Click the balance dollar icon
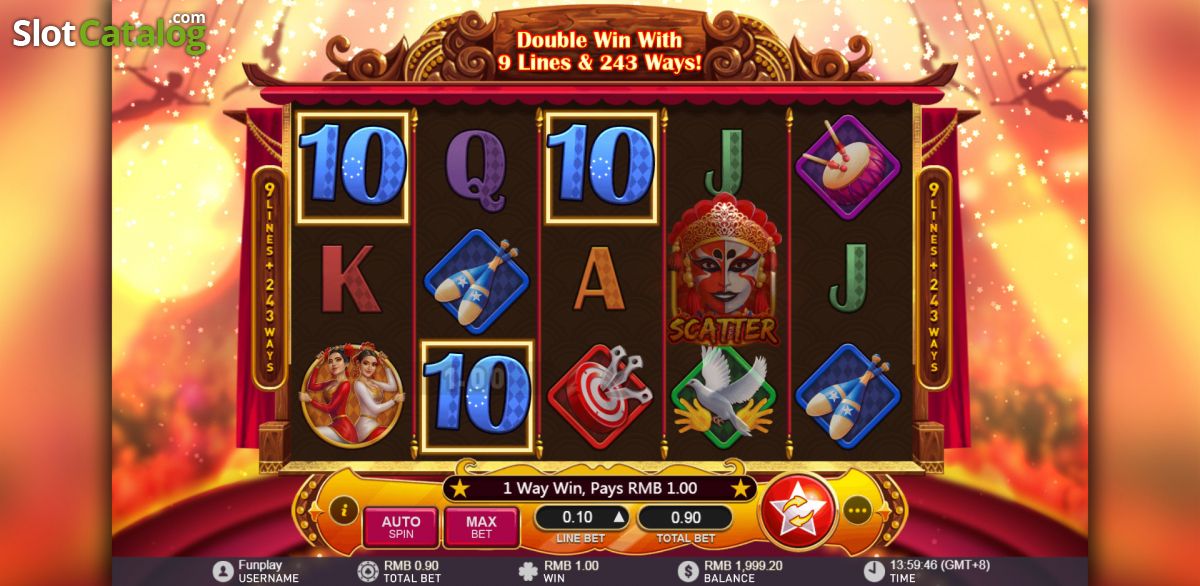Screen dimensions: 1200x586 [x=687, y=571]
